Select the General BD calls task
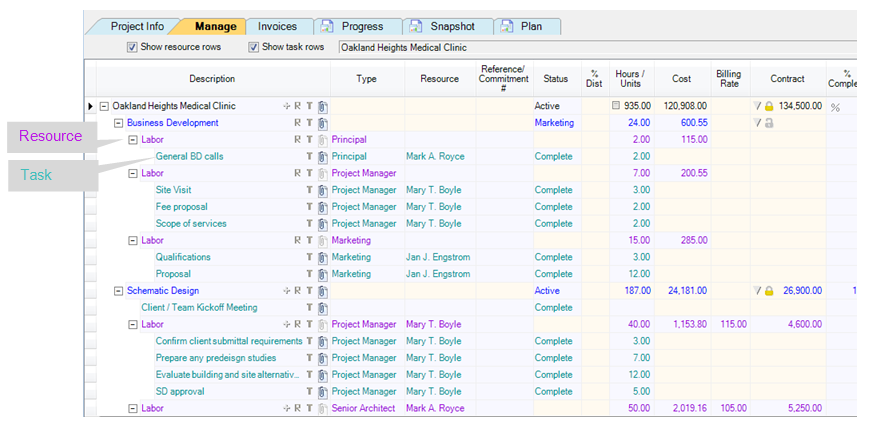 click(x=189, y=157)
